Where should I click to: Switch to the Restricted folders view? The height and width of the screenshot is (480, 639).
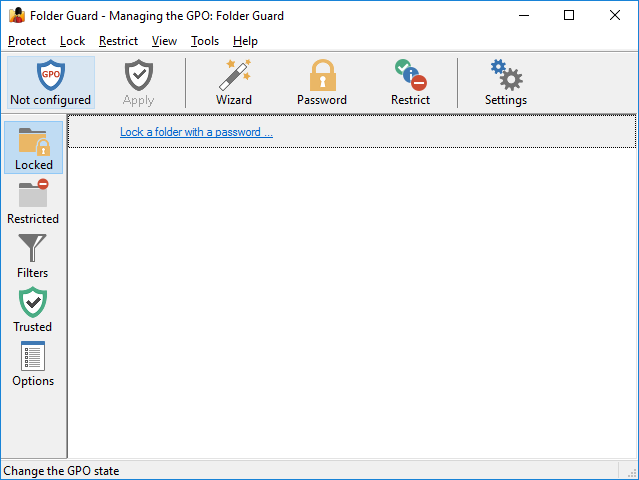point(33,202)
